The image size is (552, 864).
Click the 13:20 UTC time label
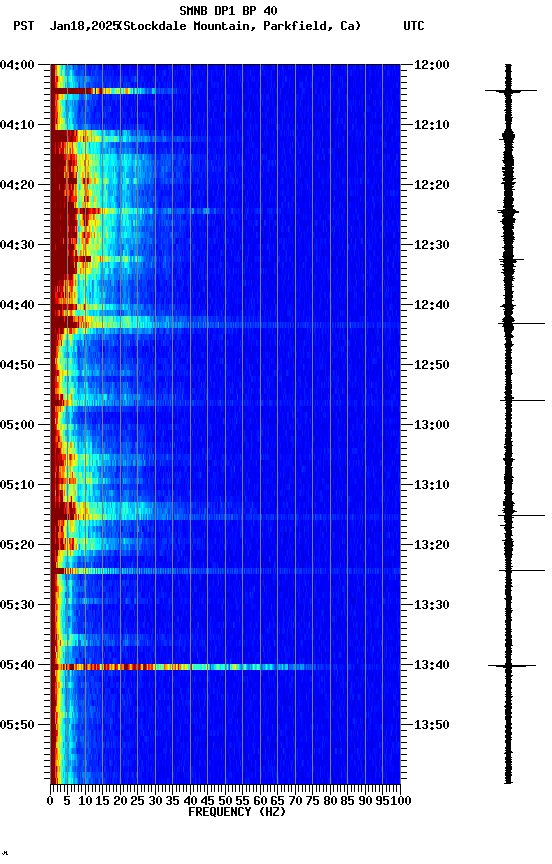click(432, 546)
